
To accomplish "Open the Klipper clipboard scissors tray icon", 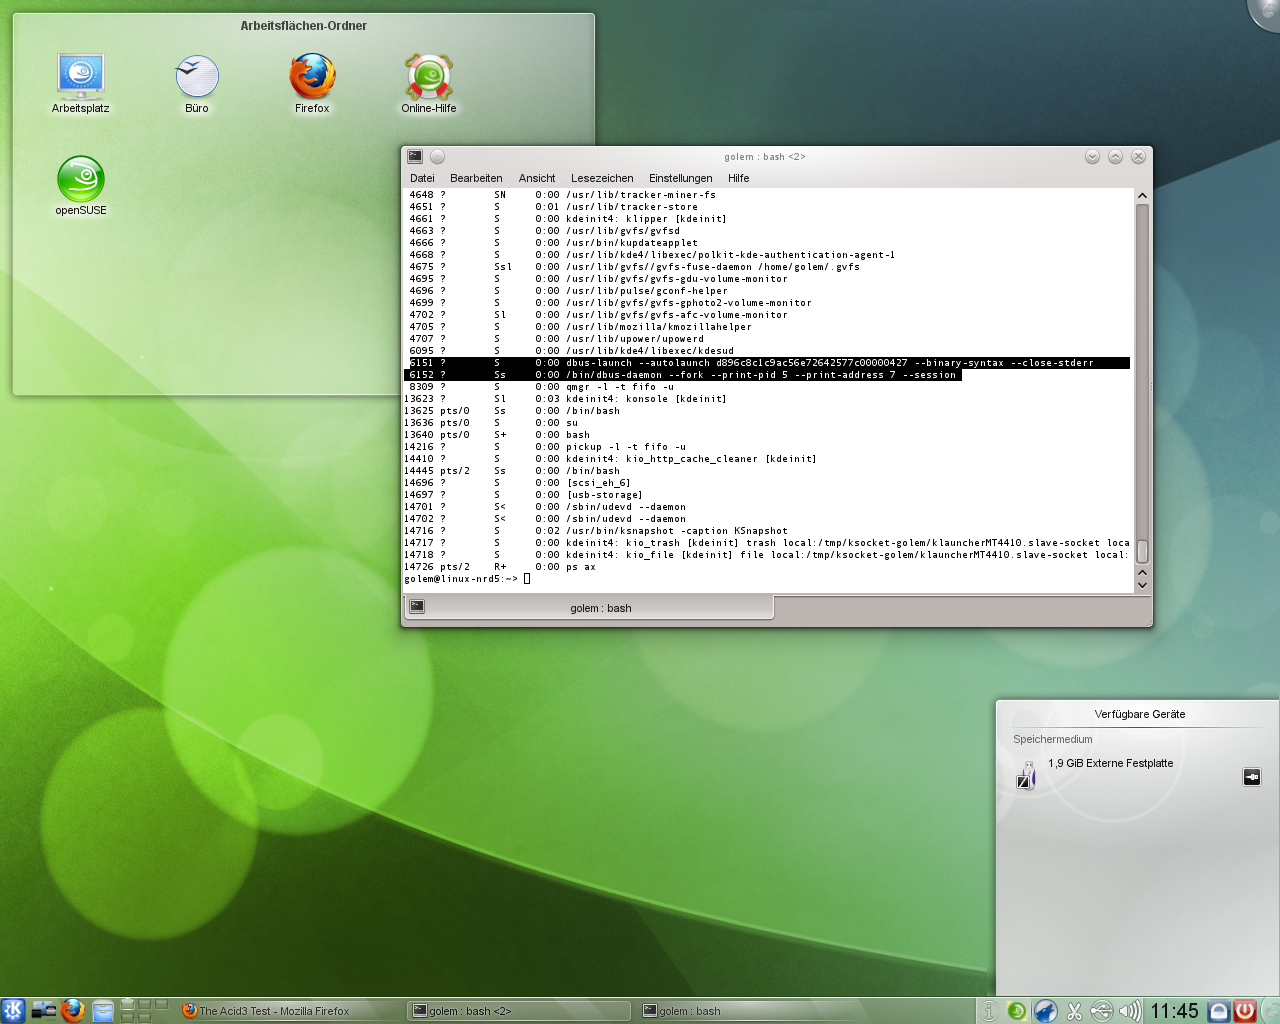I will [x=1074, y=1011].
